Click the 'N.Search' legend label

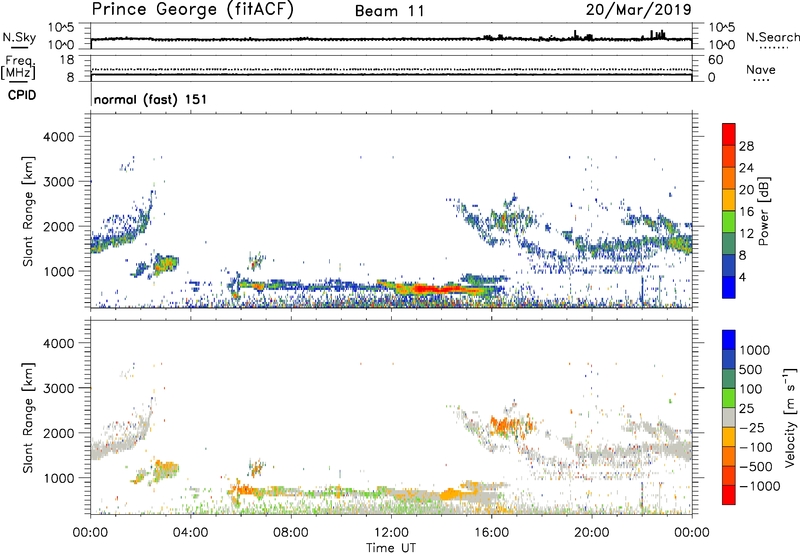pyautogui.click(x=772, y=37)
